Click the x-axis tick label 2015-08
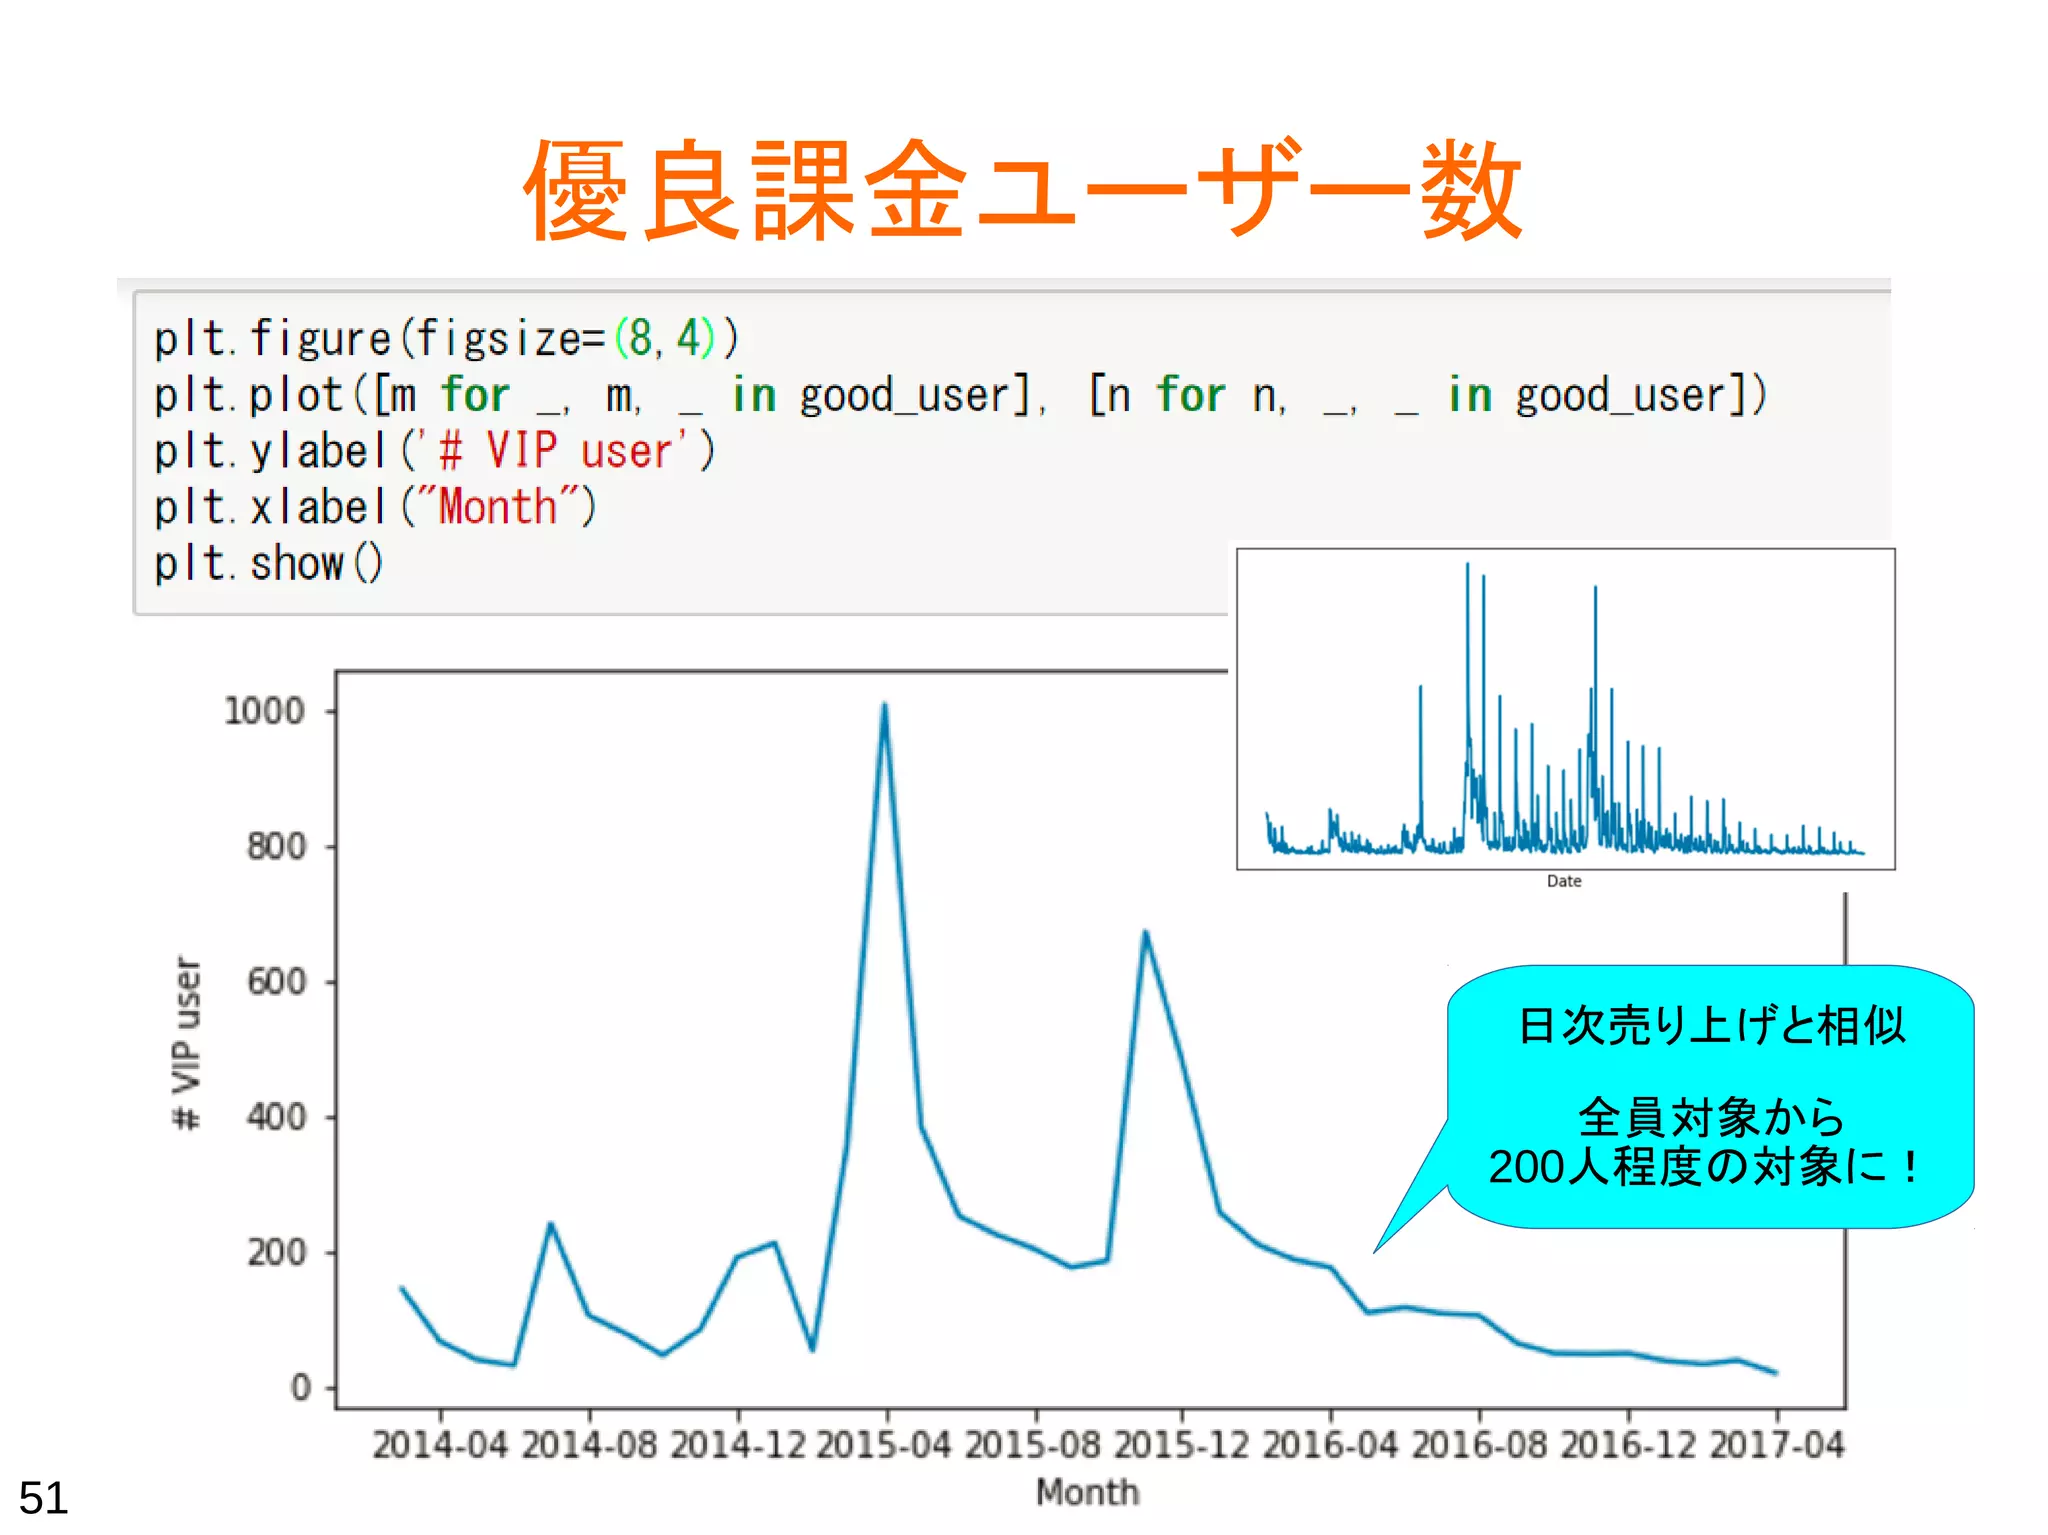The image size is (2048, 1535). [1033, 1445]
